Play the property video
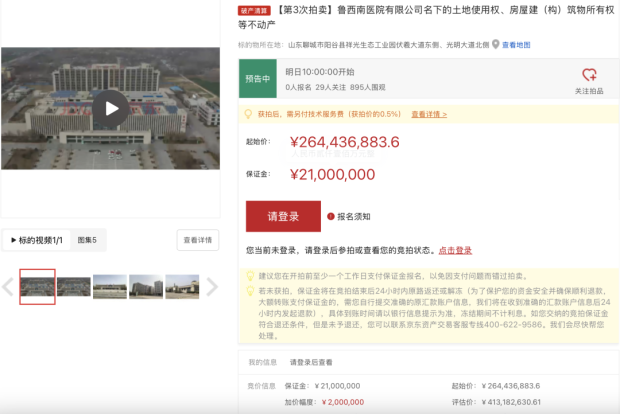This screenshot has height=414, width=620. [x=111, y=108]
